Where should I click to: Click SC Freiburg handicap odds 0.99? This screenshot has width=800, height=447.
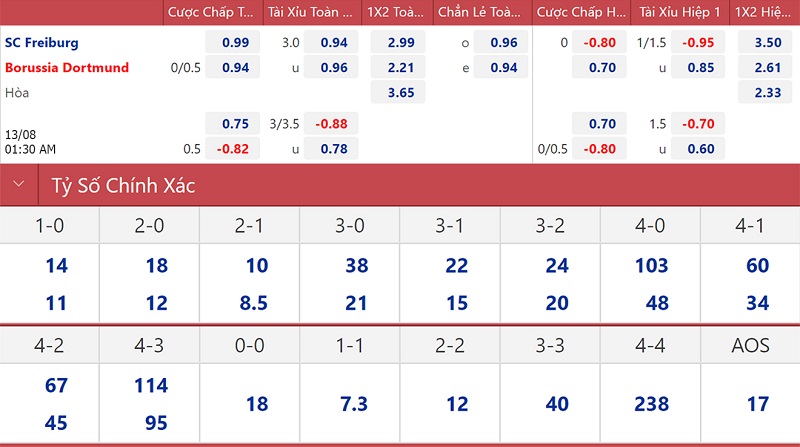click(233, 42)
